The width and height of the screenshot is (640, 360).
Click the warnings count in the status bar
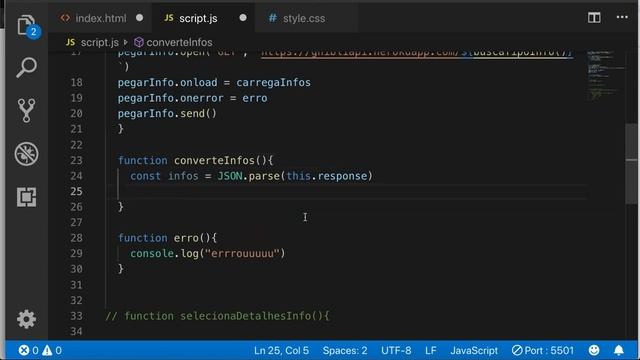[x=52, y=350]
